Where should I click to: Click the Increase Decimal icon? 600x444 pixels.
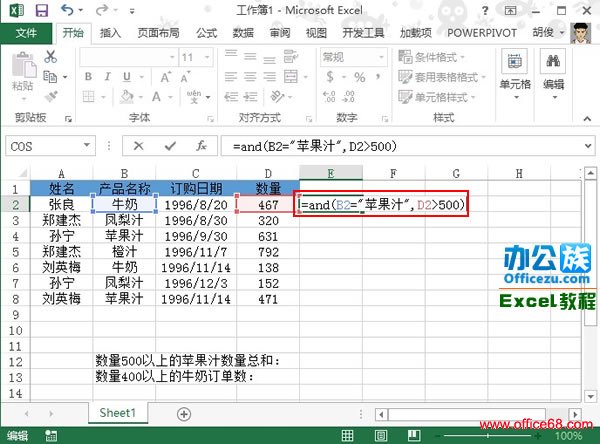[x=329, y=96]
